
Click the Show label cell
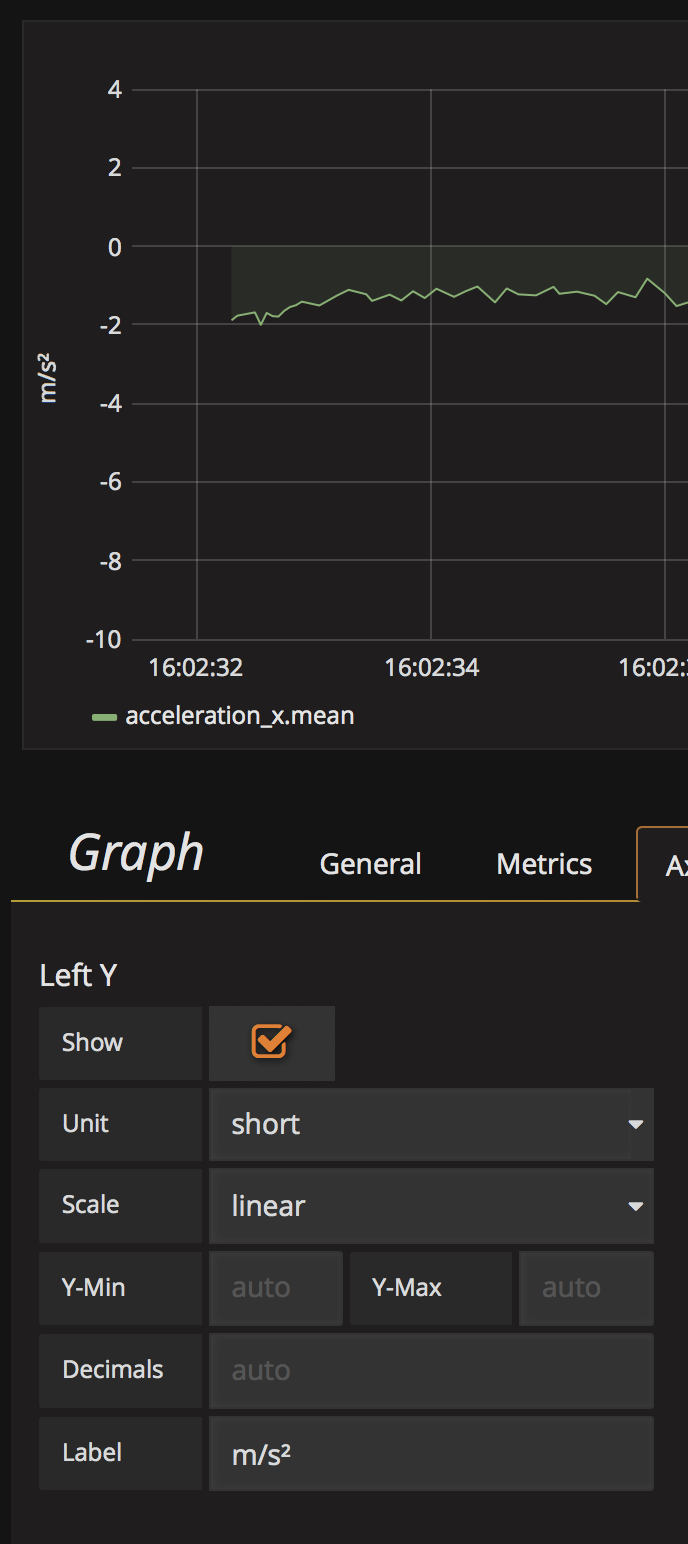(x=120, y=1042)
